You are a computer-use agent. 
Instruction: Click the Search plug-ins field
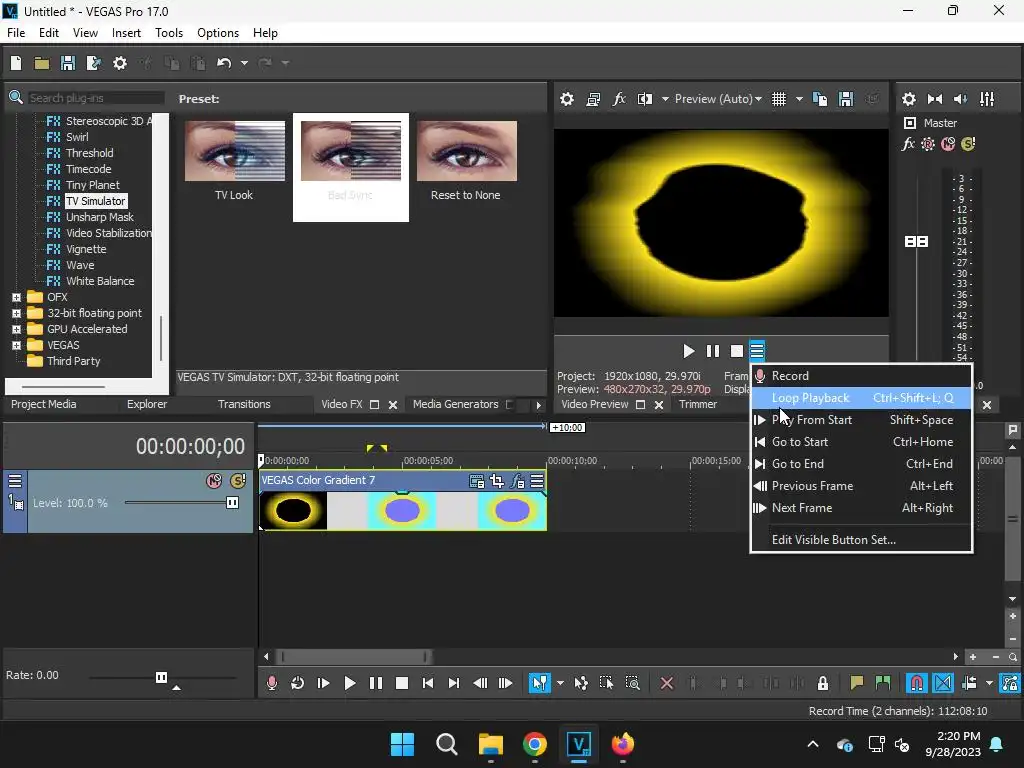[x=95, y=98]
